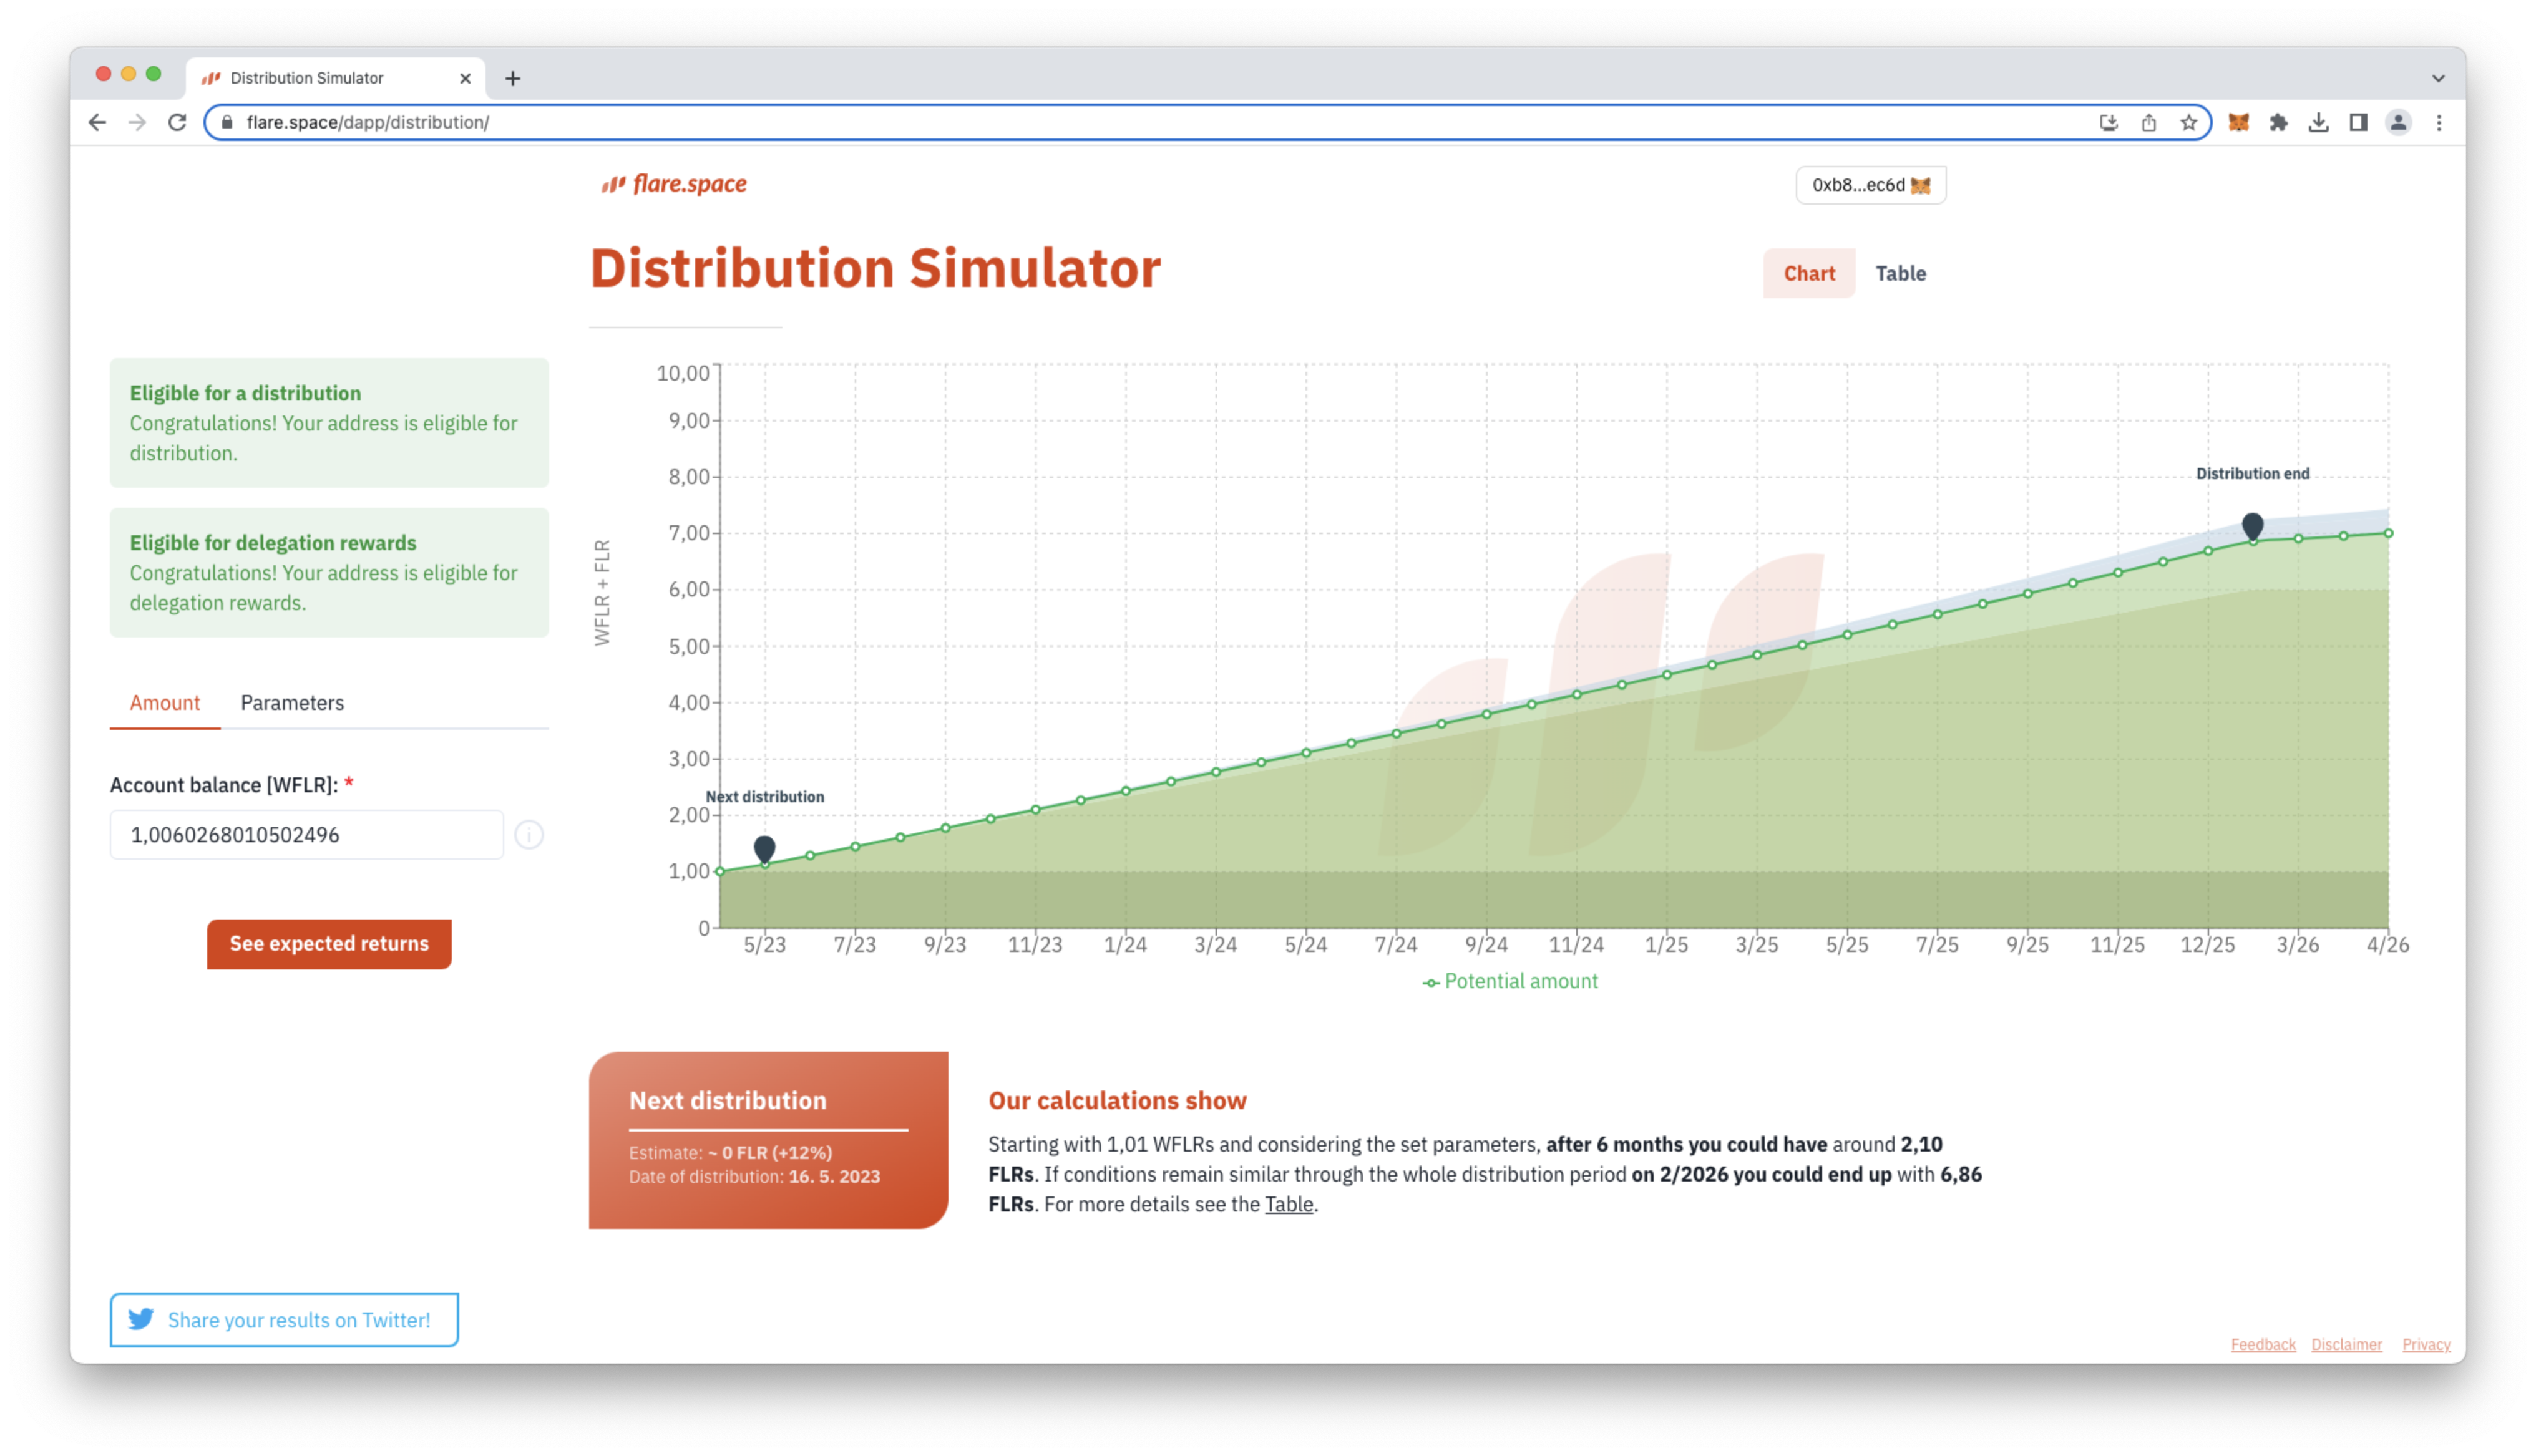Bookmark page with the star icon

tap(2189, 122)
